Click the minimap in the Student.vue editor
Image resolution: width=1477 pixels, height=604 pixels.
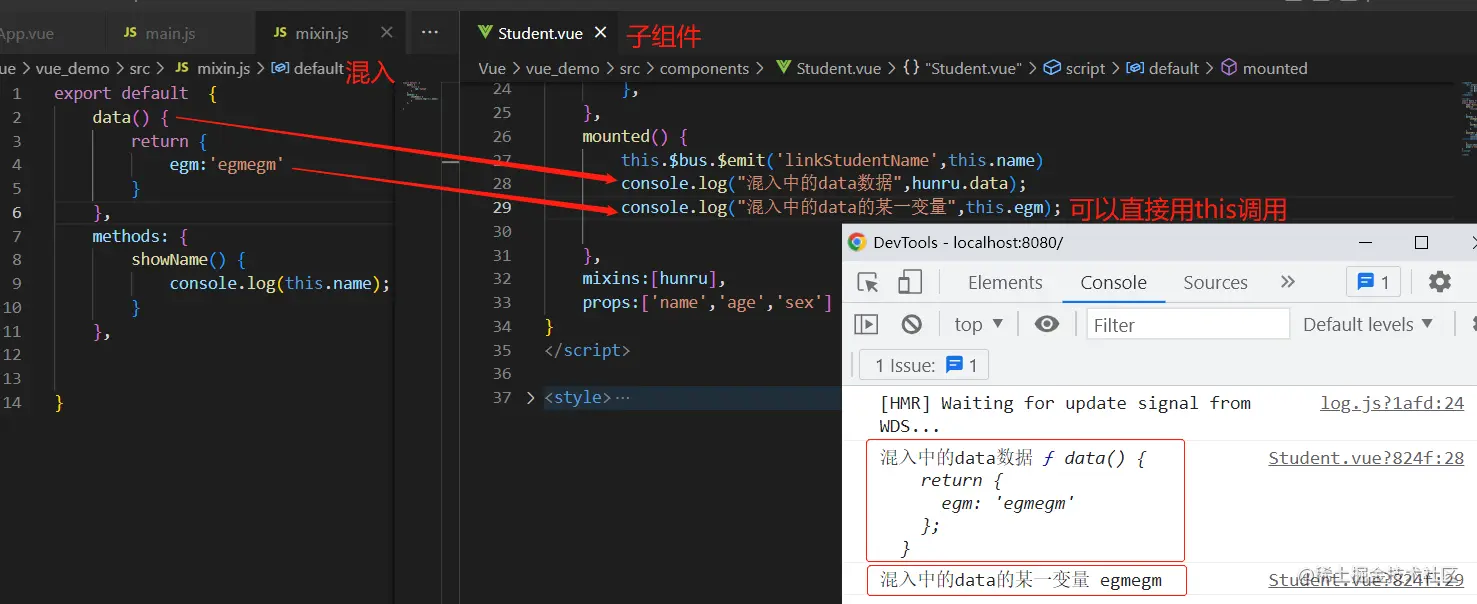(x=1469, y=120)
